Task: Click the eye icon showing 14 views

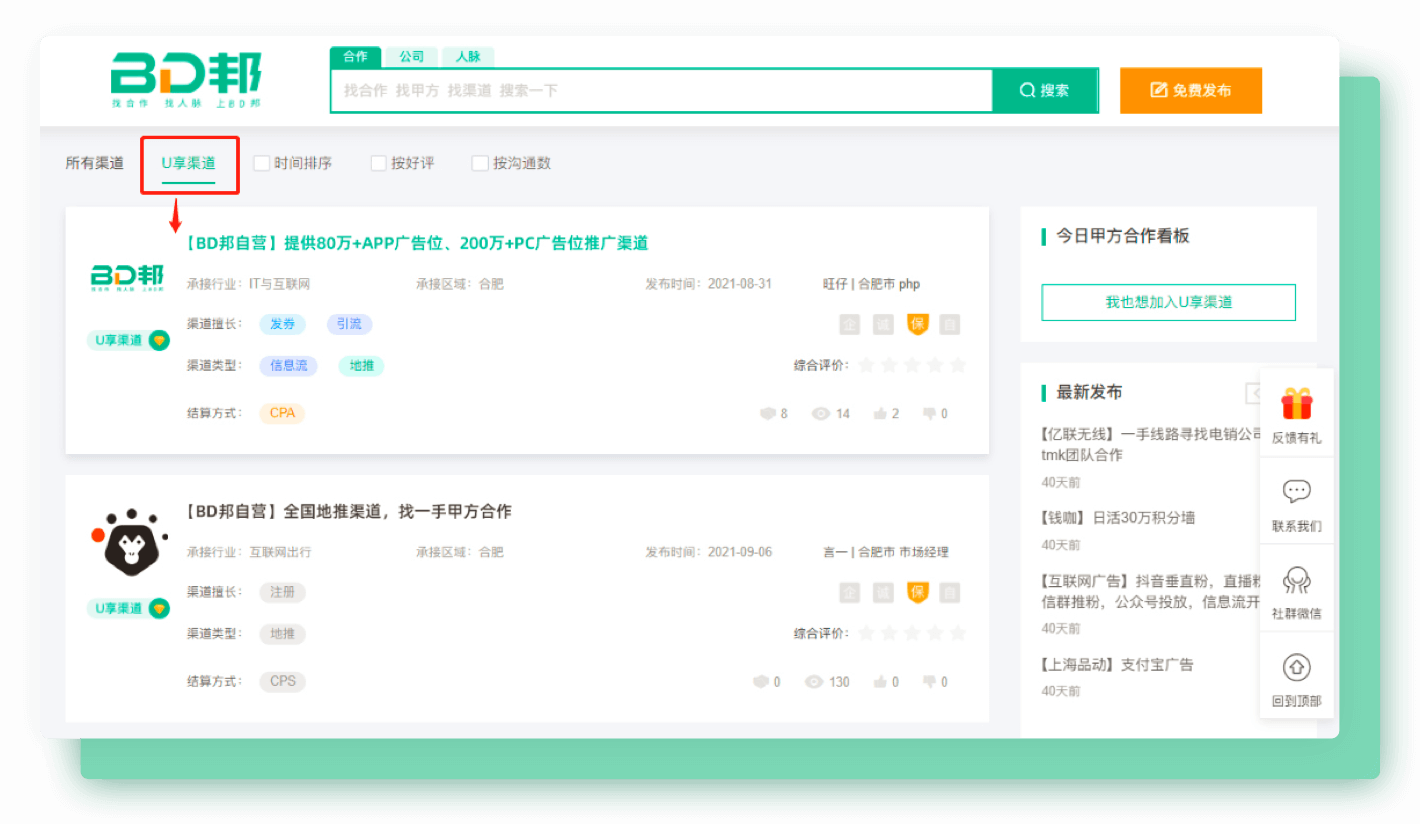Action: tap(821, 413)
